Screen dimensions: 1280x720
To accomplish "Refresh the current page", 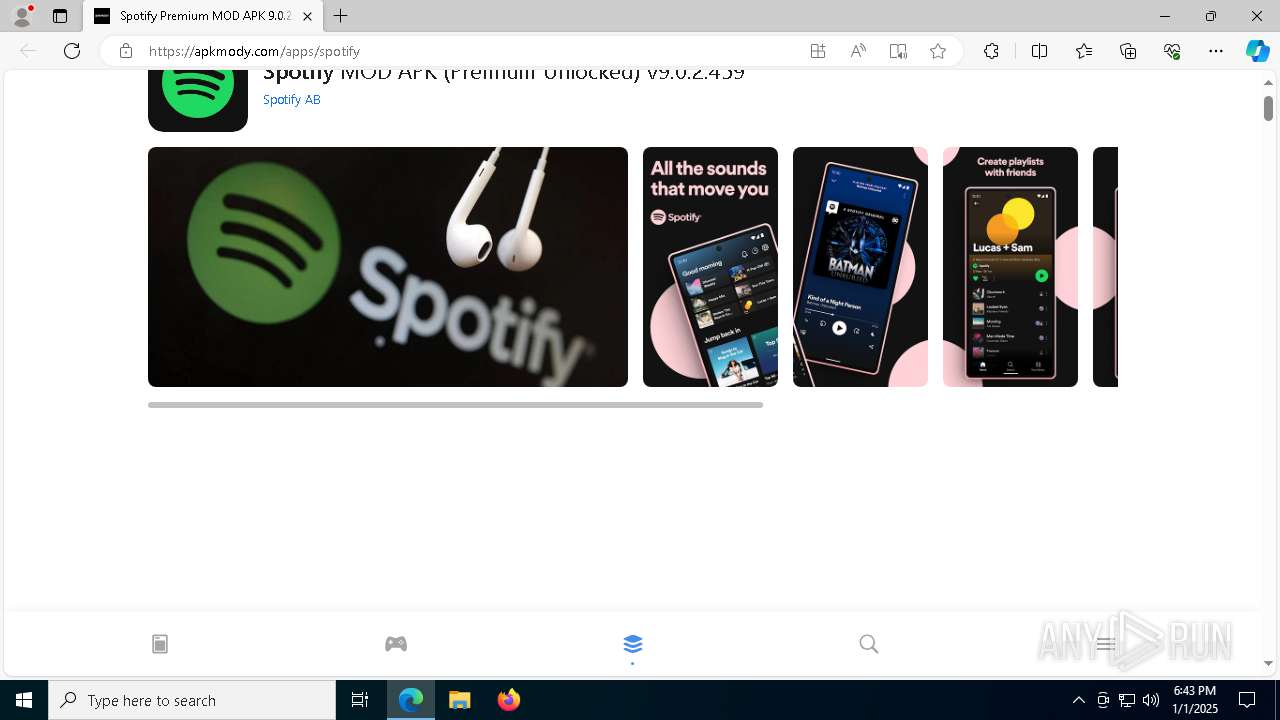I will click(72, 51).
